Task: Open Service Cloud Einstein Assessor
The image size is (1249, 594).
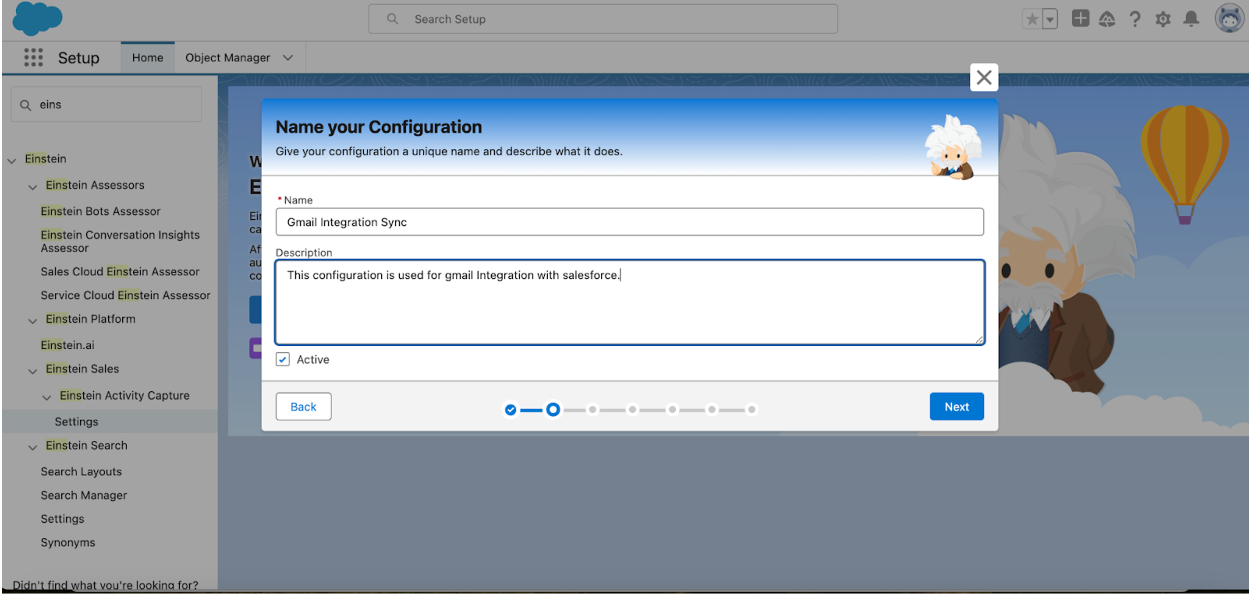Action: (125, 295)
